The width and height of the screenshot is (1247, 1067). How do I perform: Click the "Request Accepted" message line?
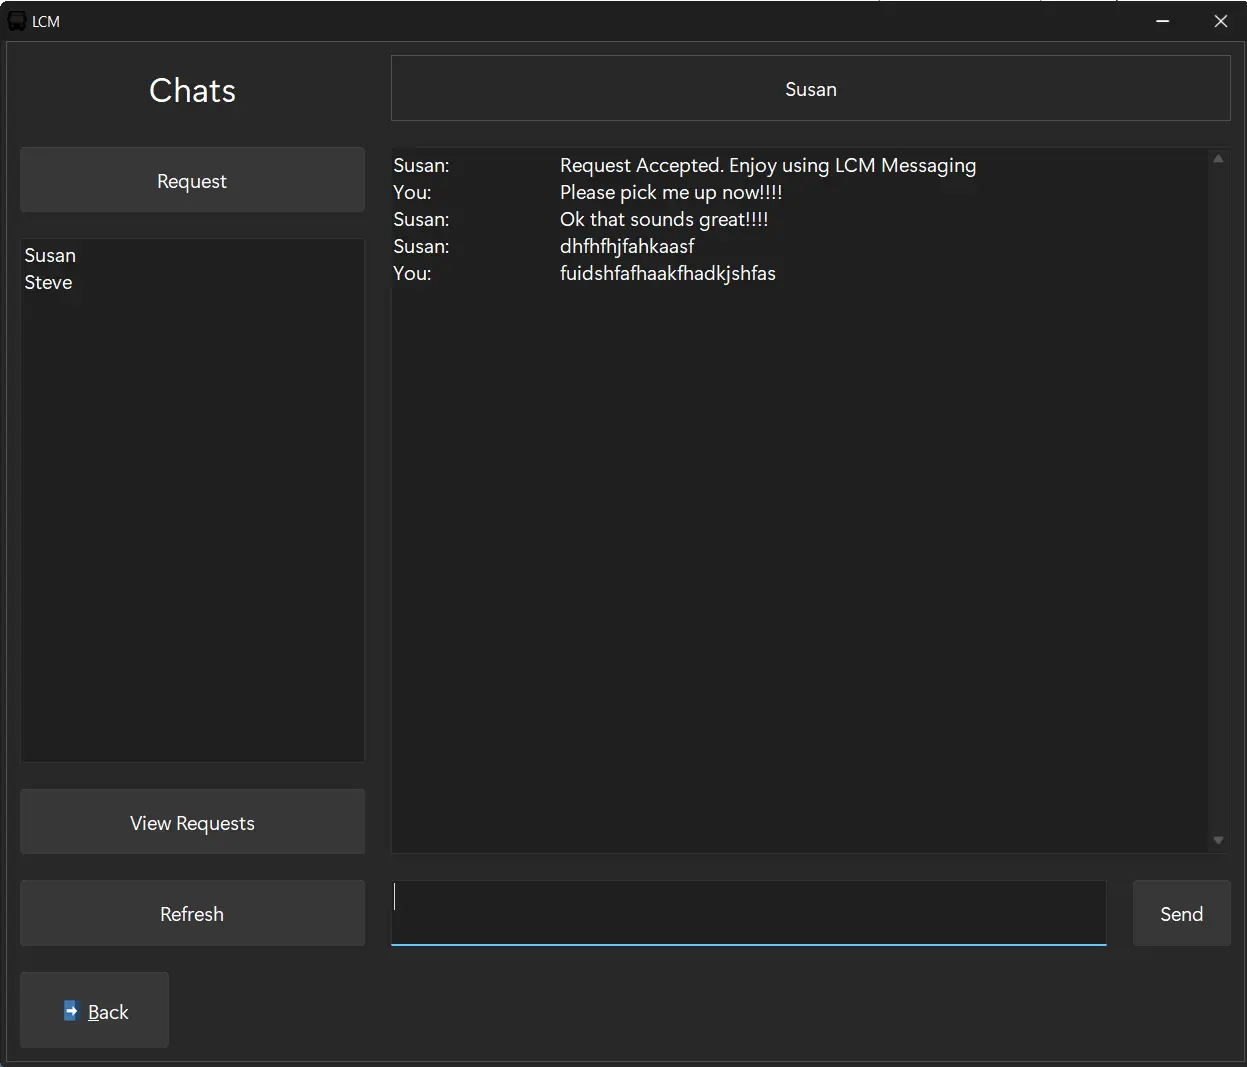tap(767, 166)
